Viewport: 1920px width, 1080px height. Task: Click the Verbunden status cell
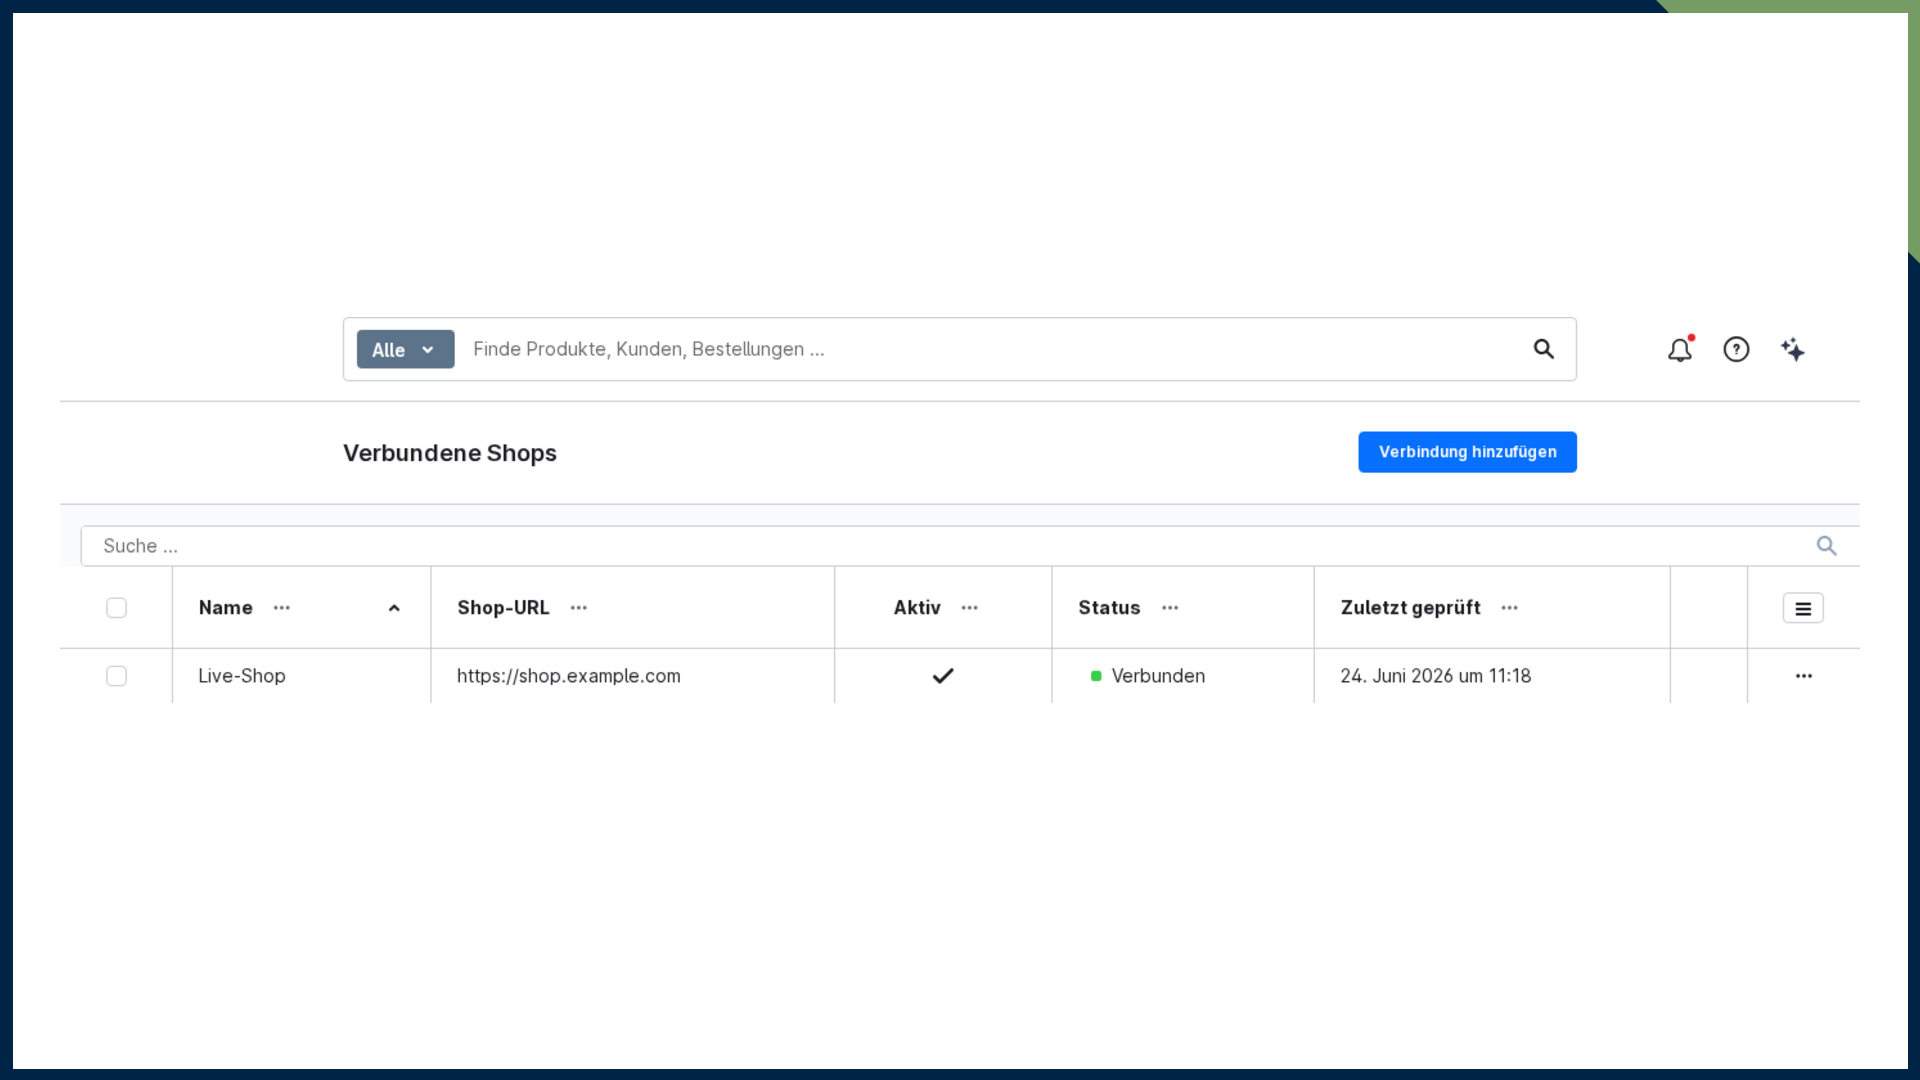point(1183,676)
